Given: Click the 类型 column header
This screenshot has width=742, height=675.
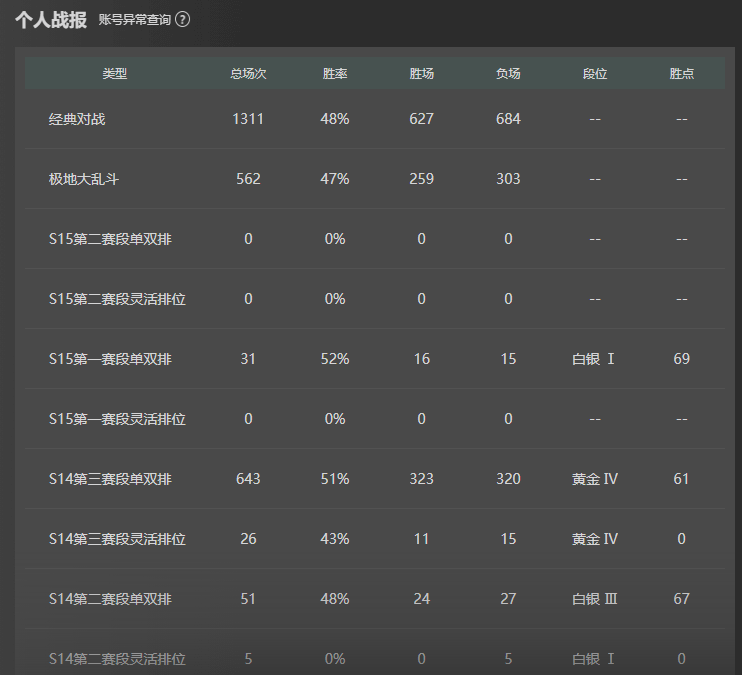Looking at the screenshot, I should (x=115, y=73).
